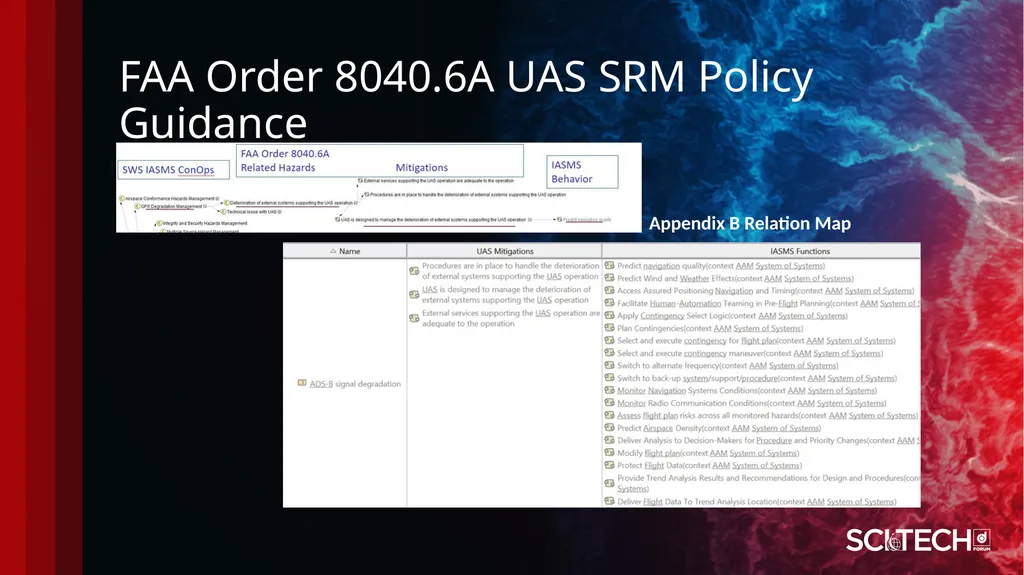
Task: Select 'Plan Contingencies' function text
Action: pyautogui.click(x=650, y=328)
